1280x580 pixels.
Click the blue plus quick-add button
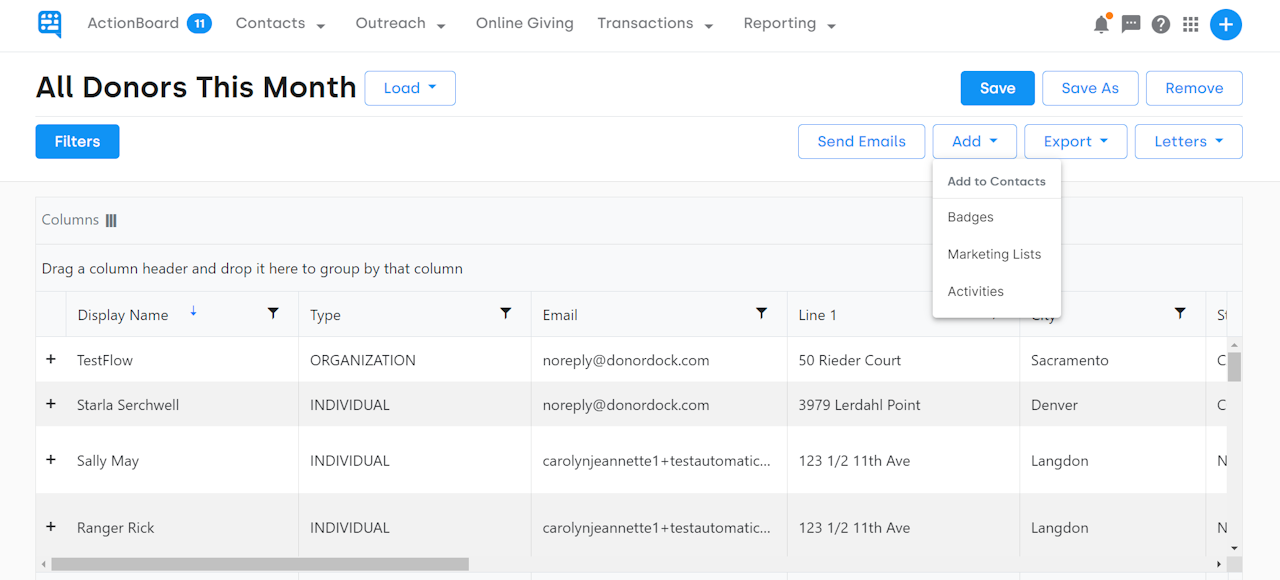1226,23
